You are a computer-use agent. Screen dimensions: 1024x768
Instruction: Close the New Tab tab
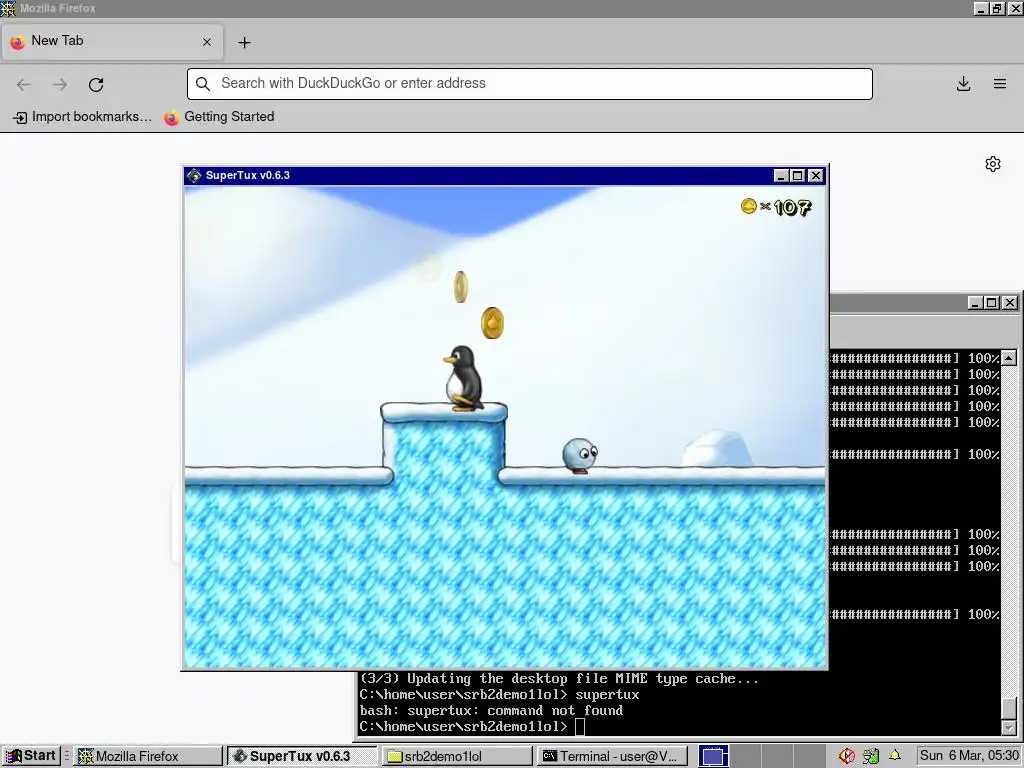[x=207, y=42]
